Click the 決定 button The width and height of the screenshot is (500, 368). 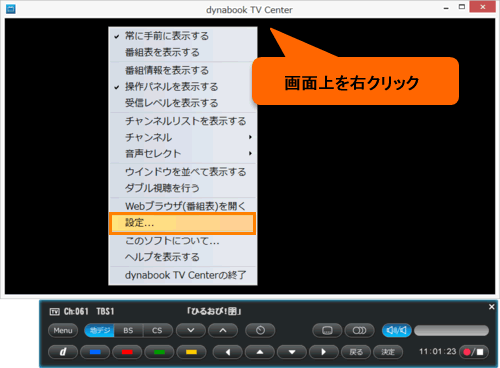pyautogui.click(x=388, y=352)
